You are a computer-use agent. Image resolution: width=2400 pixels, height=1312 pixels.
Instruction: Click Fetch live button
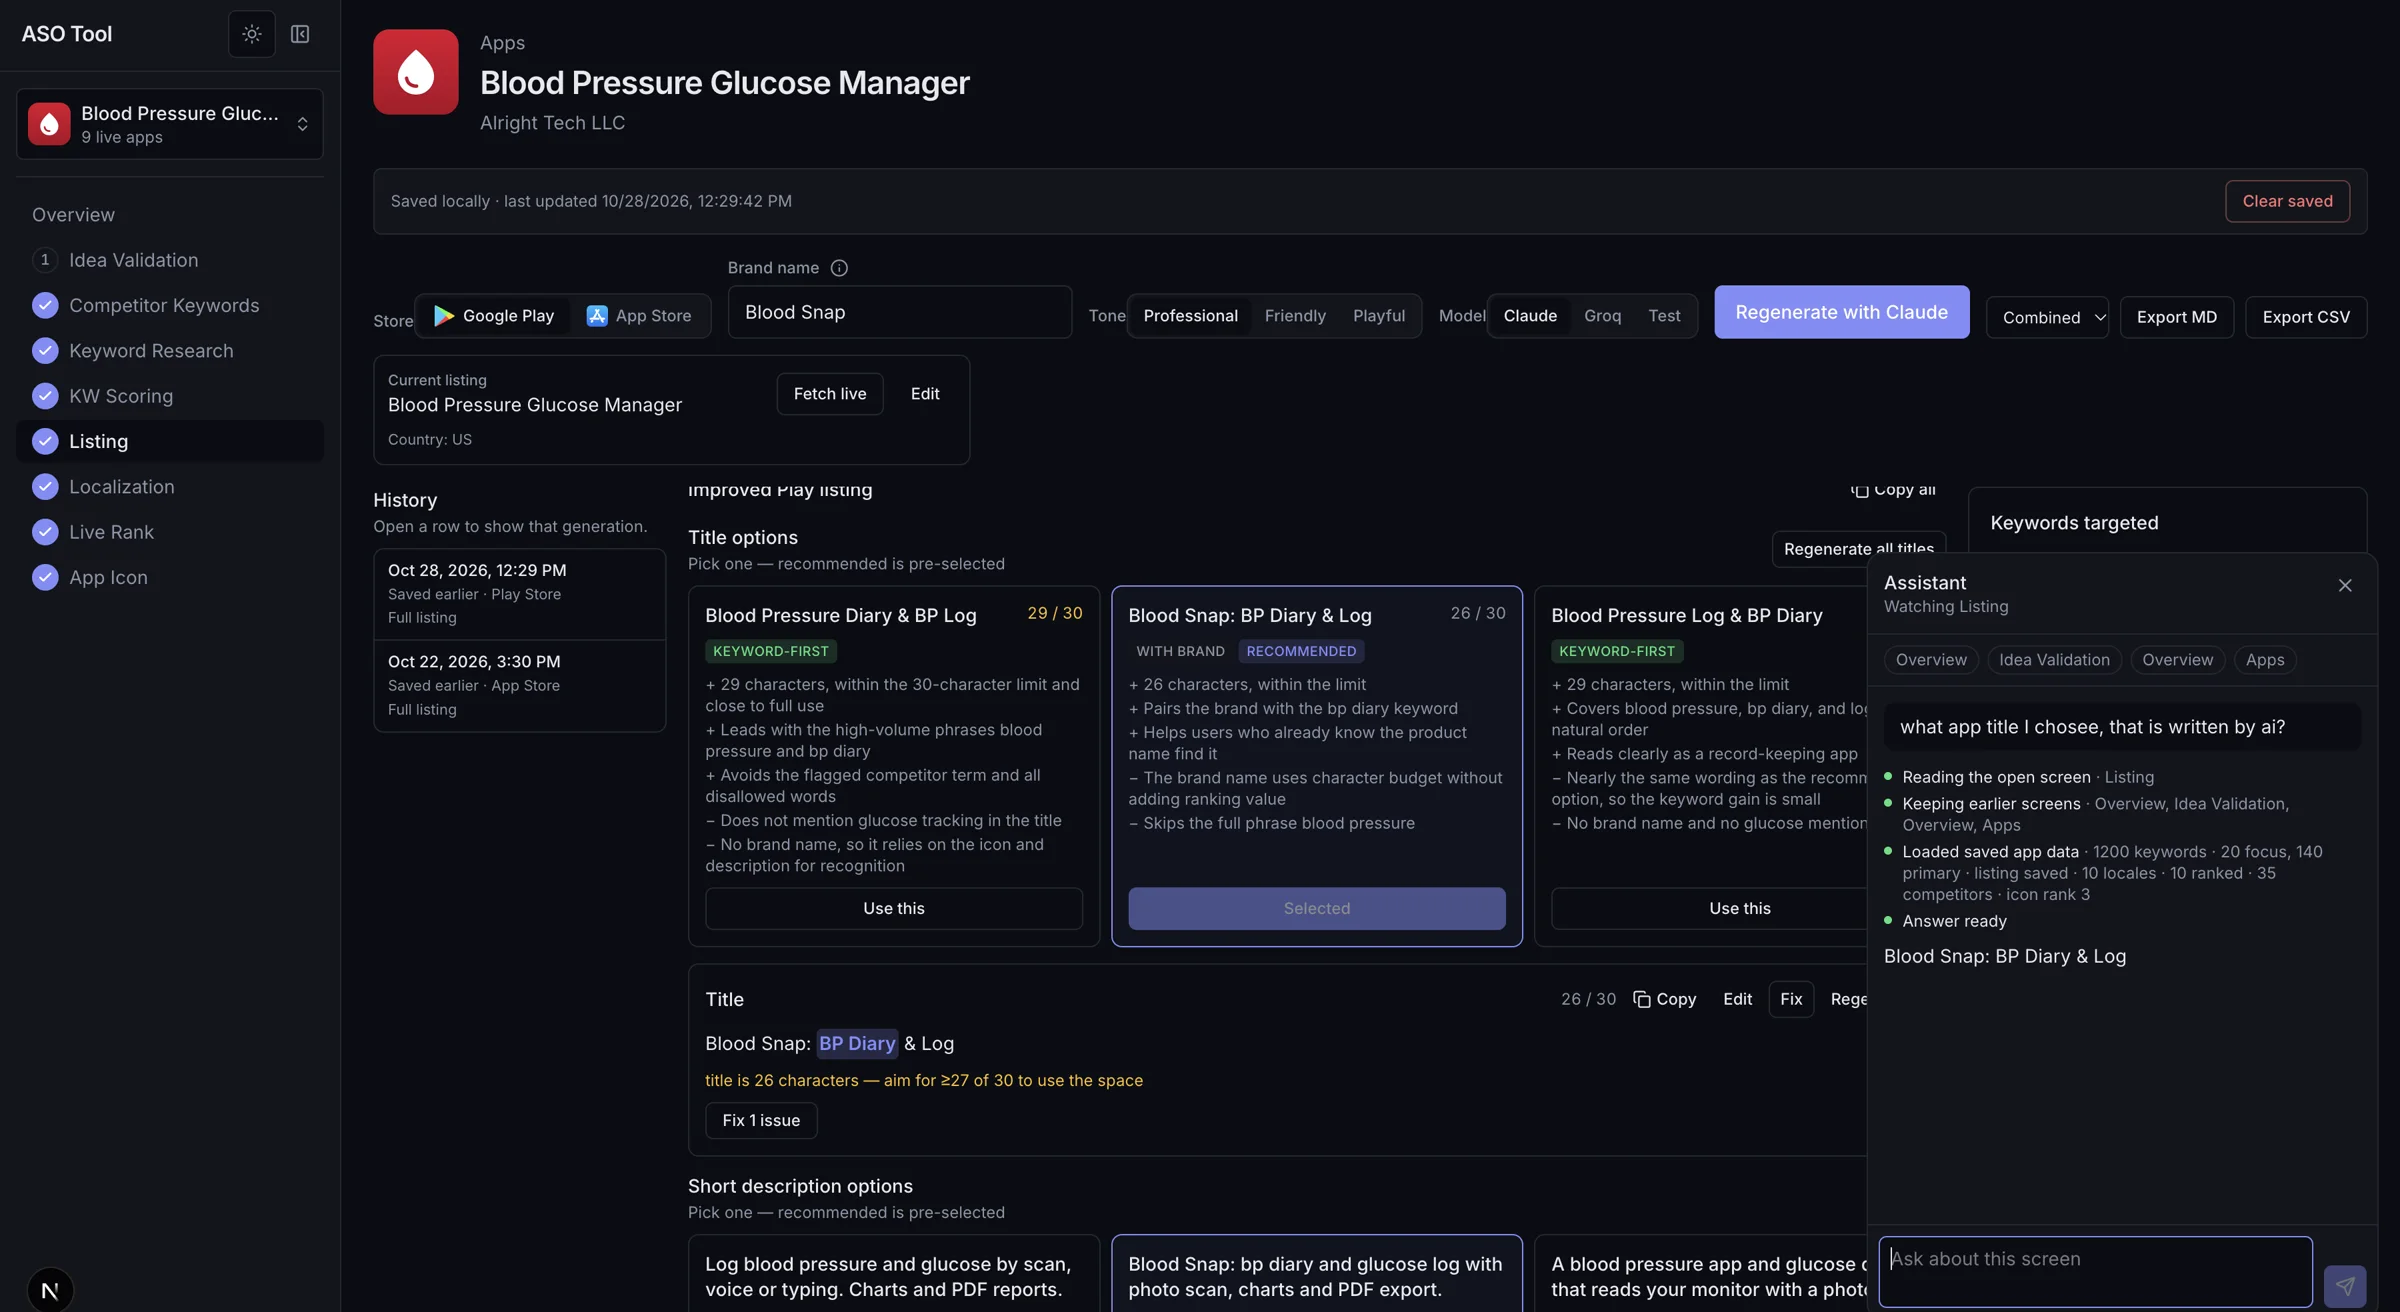tap(830, 394)
